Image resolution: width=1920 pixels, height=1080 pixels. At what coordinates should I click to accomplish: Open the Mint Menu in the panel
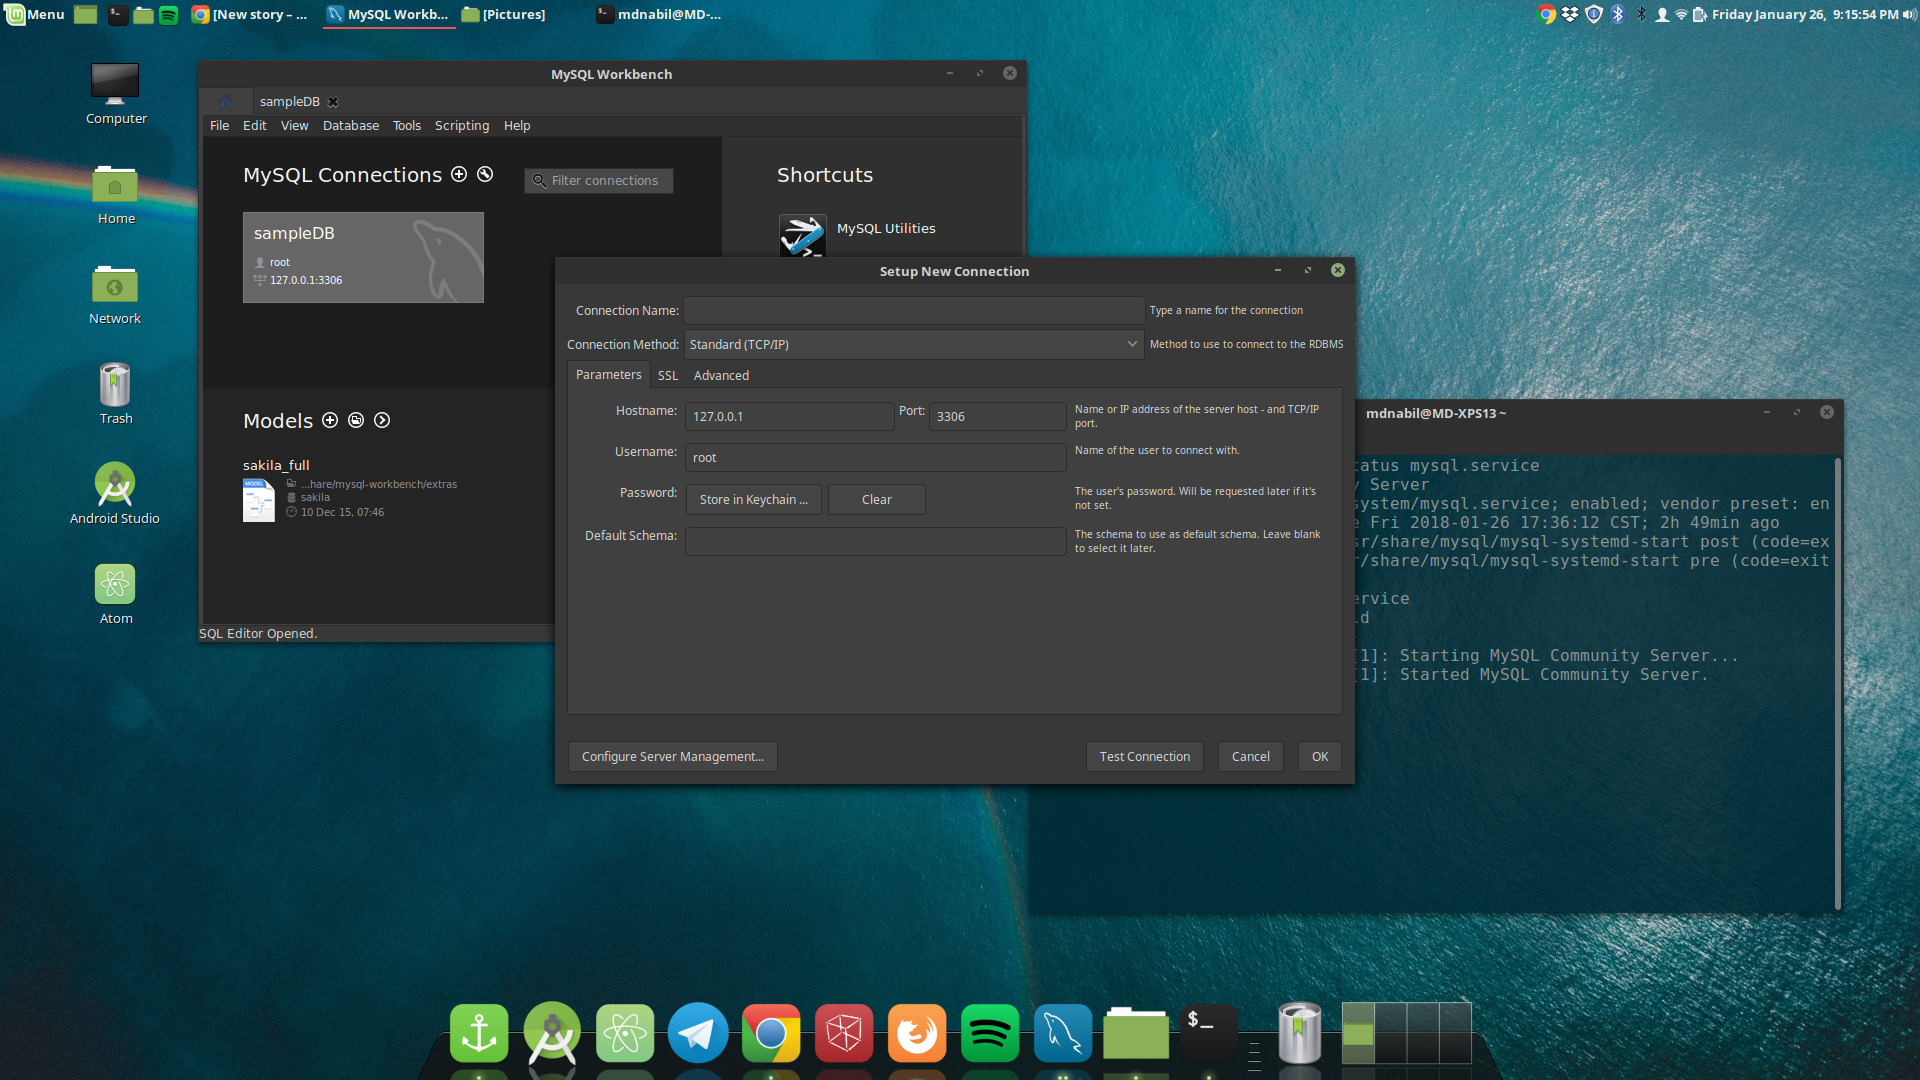tap(35, 14)
